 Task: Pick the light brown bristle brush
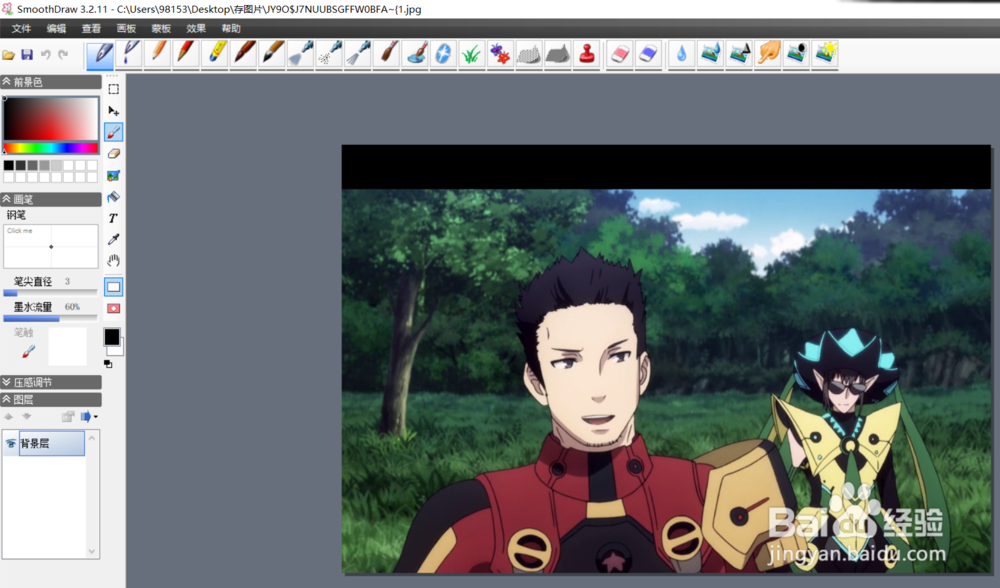(272, 54)
